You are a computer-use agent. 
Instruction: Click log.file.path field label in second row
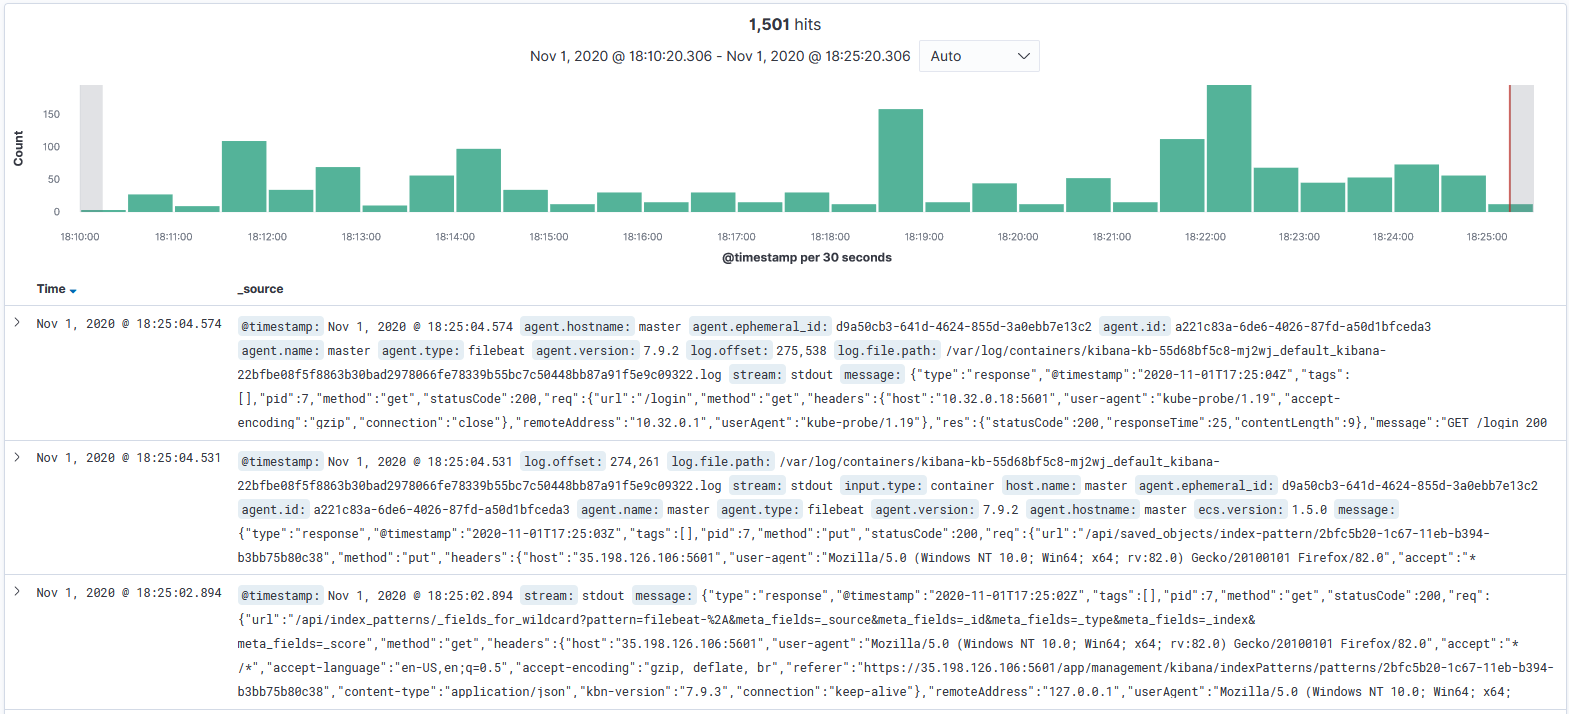tap(720, 462)
